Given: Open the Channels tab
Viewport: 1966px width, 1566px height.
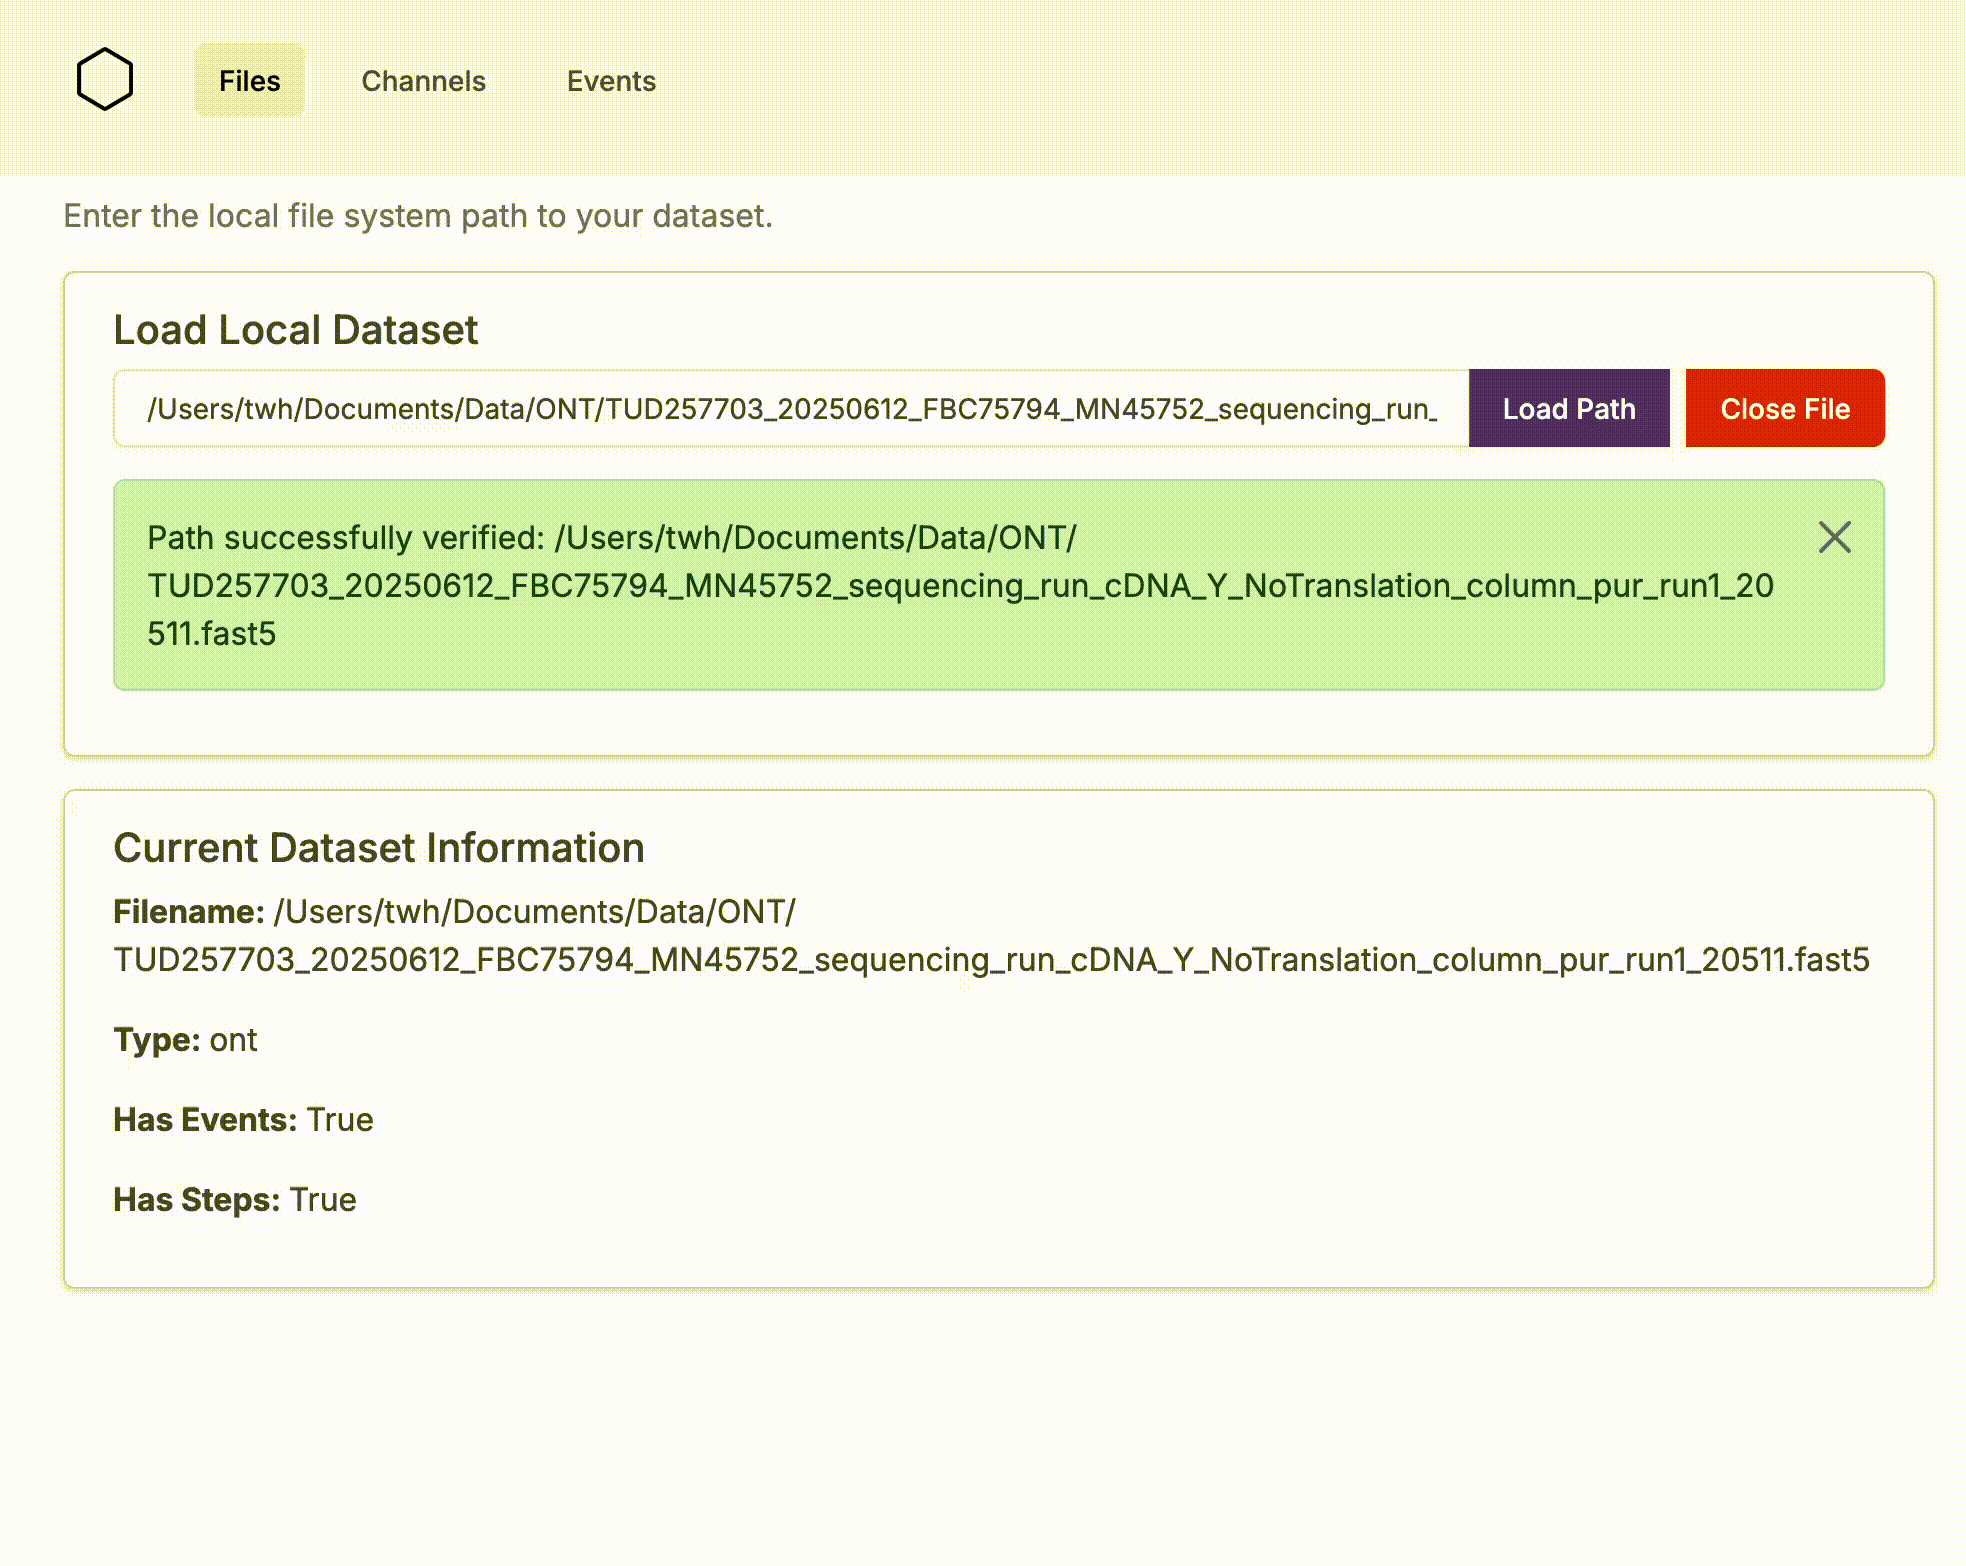Looking at the screenshot, I should (x=423, y=81).
